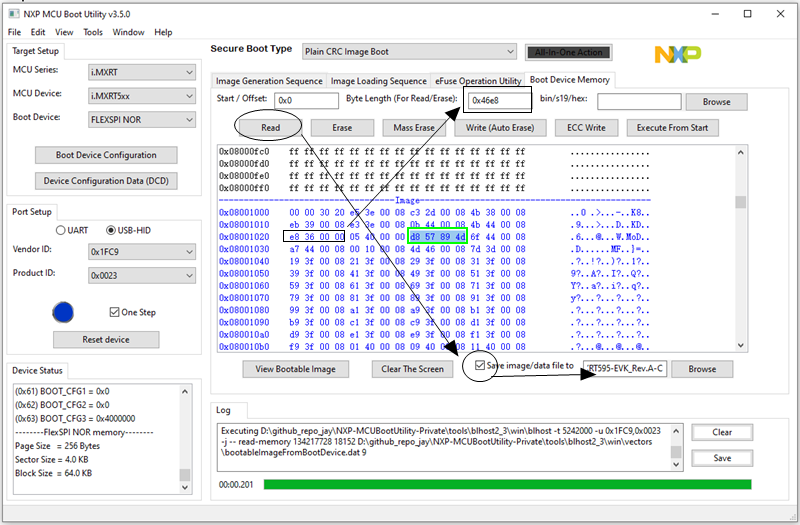Click the blue connection status indicator
The width and height of the screenshot is (800, 525).
point(63,312)
